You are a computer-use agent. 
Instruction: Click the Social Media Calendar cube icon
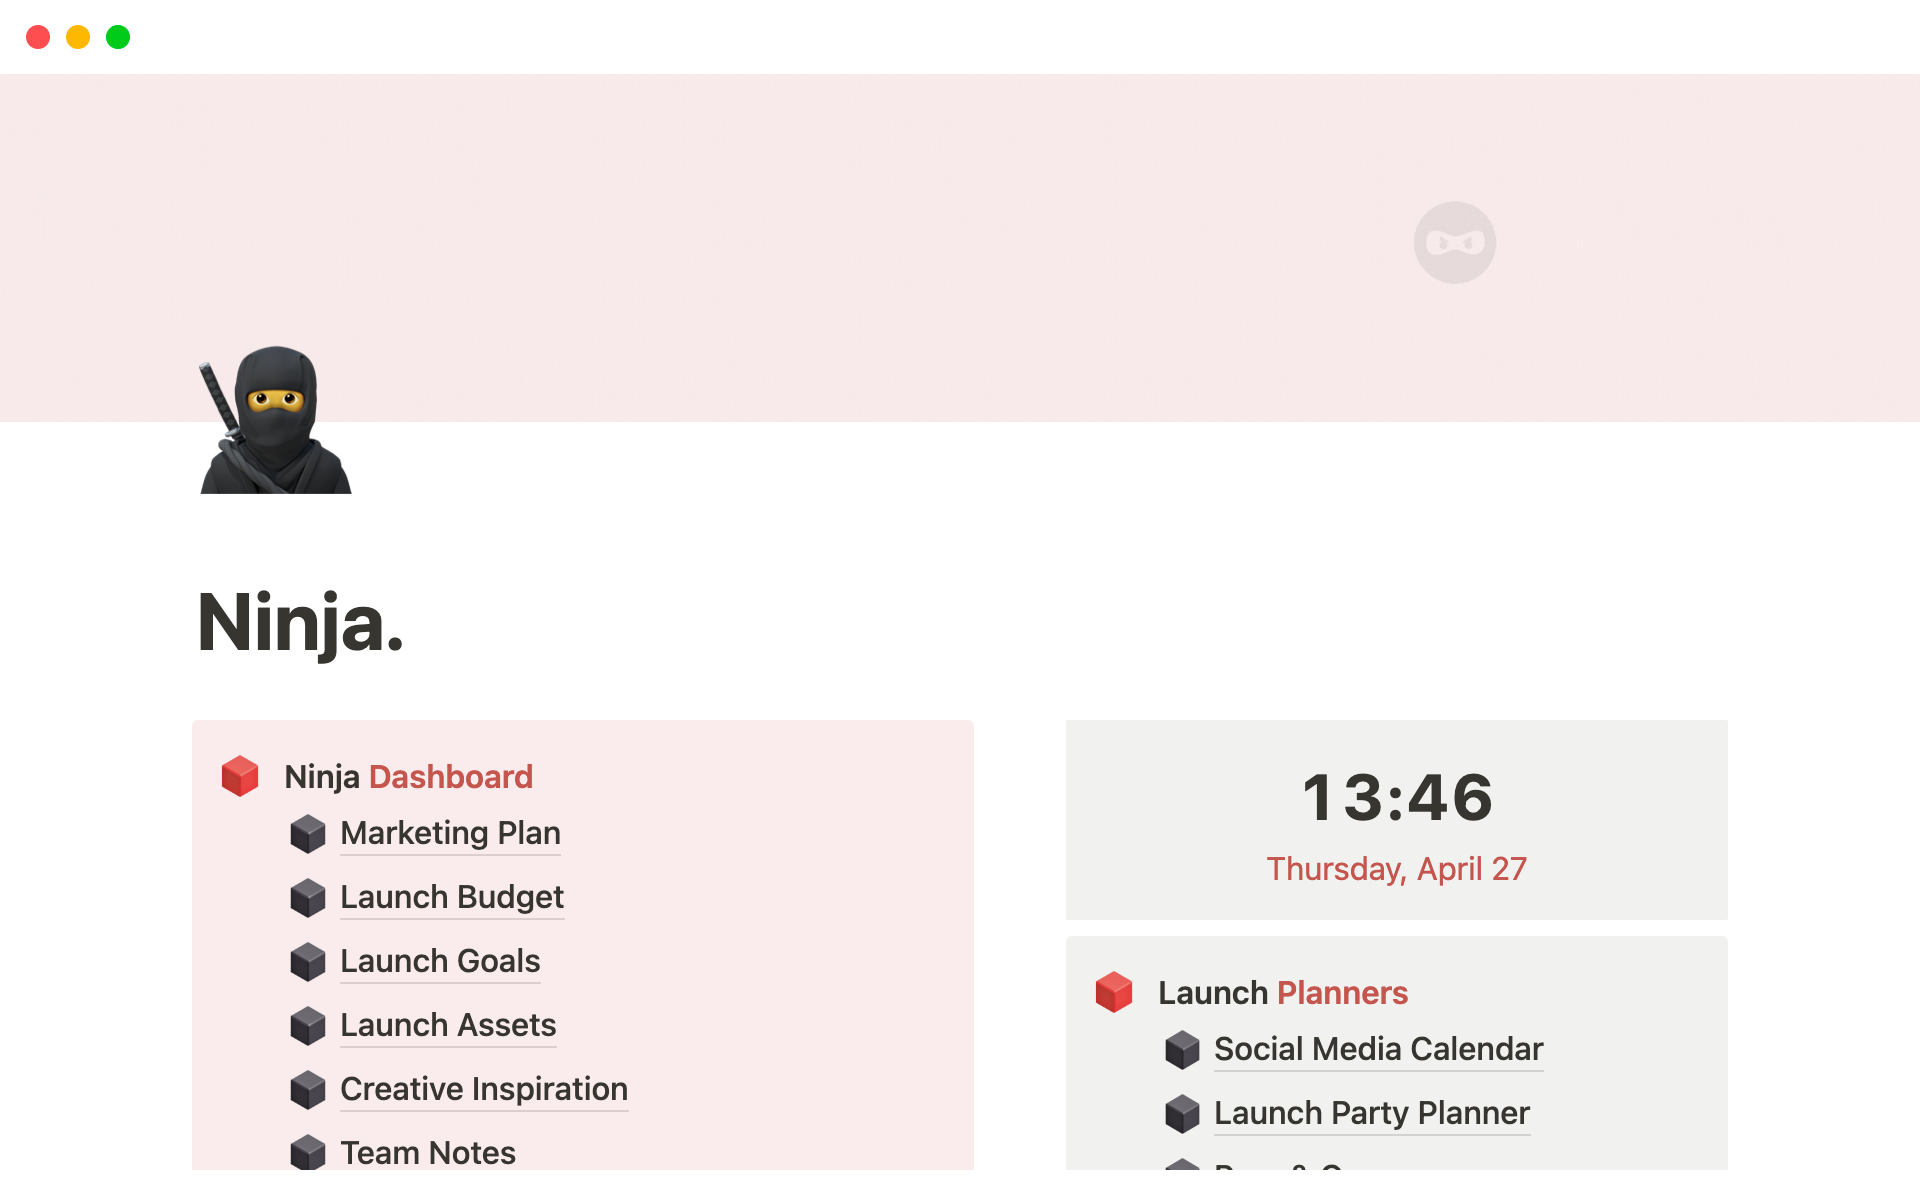1183,1047
